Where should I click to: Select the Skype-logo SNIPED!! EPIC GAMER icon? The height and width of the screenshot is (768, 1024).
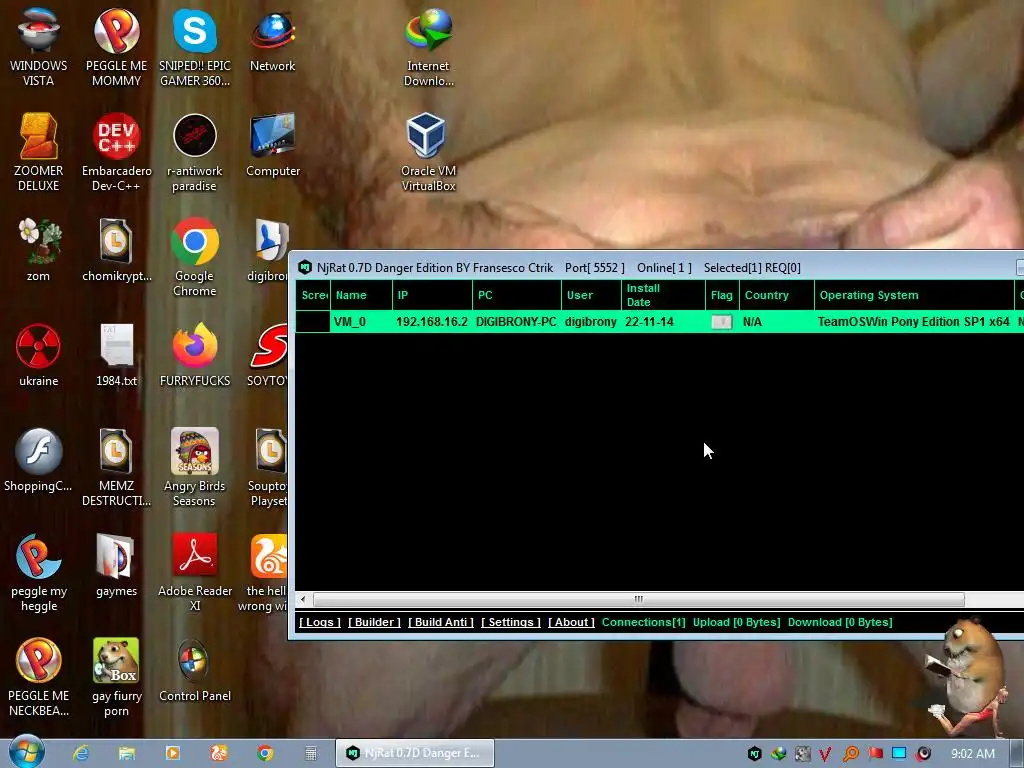coord(195,47)
